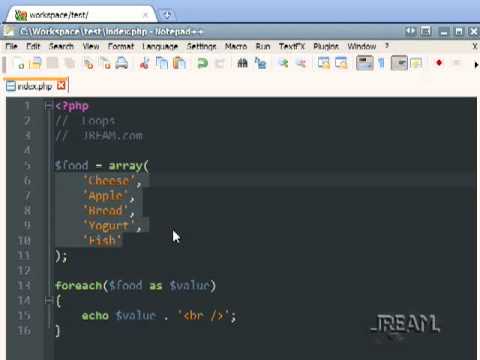Paste clipboard using the Paste toolbar icon

click(x=179, y=63)
